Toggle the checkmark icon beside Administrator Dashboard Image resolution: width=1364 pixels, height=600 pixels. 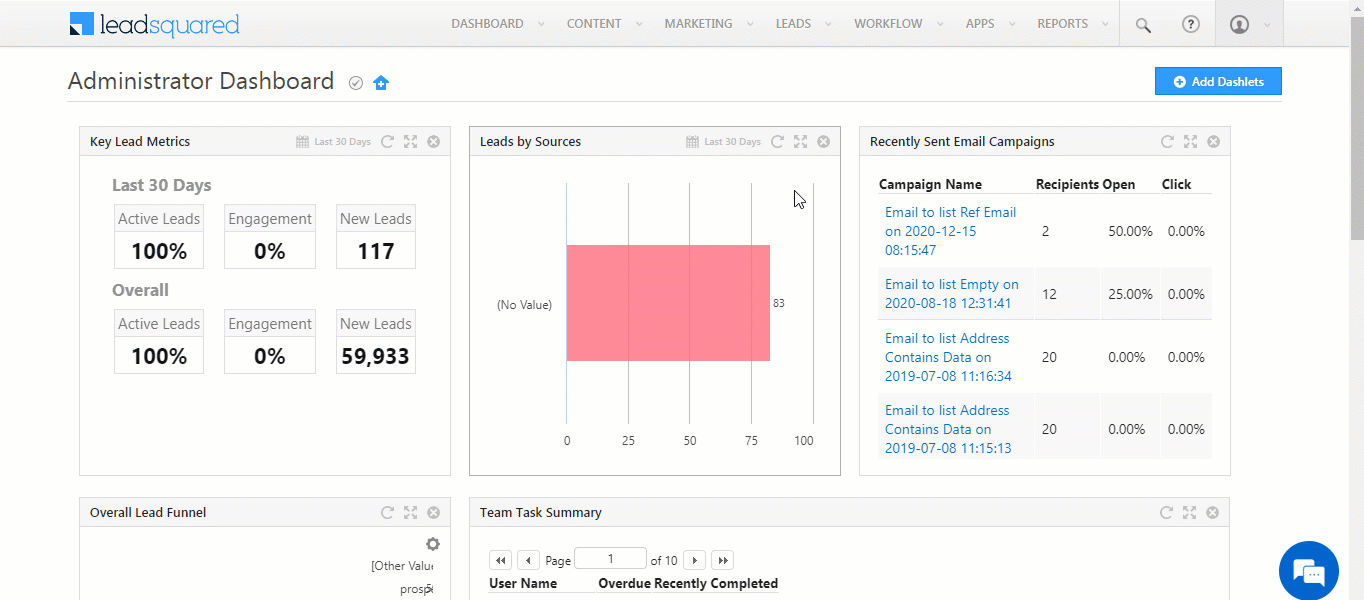(355, 83)
